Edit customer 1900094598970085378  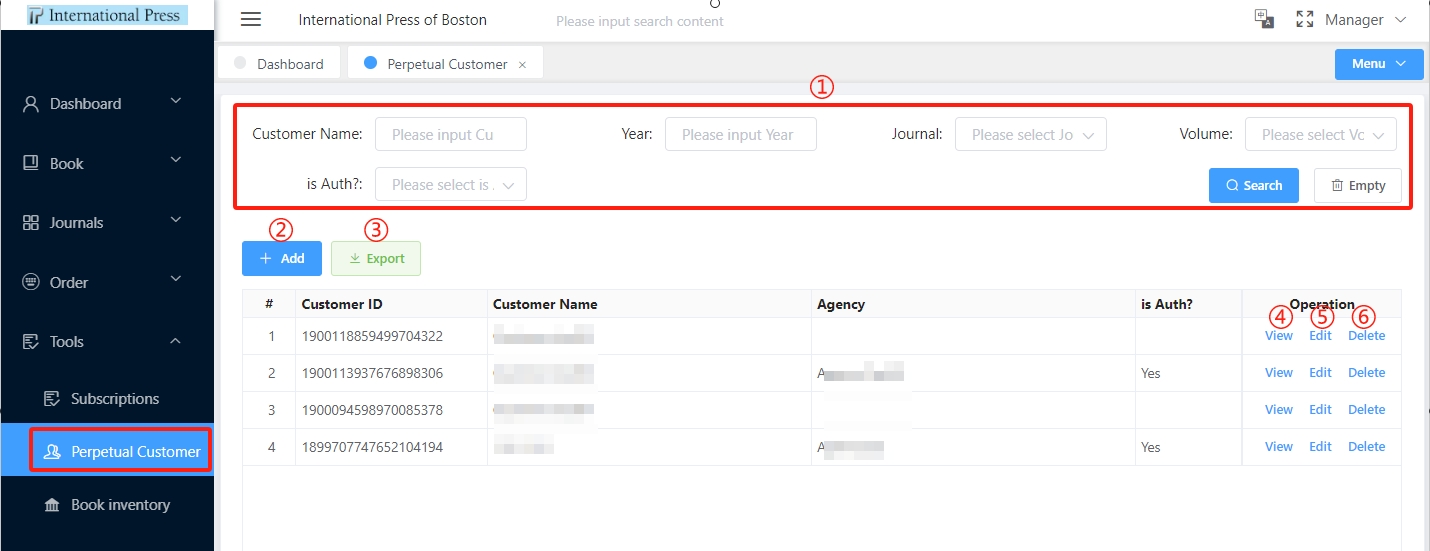(x=1320, y=410)
